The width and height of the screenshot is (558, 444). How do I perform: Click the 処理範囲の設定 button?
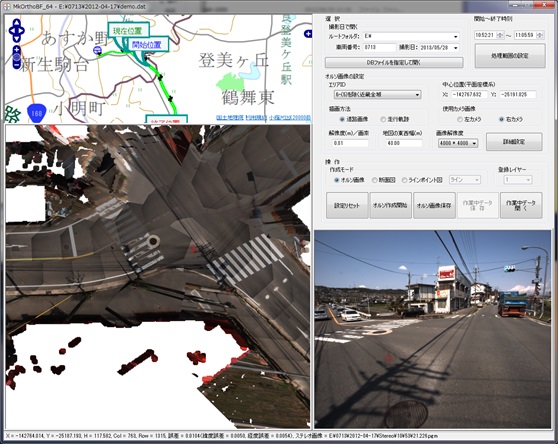(510, 56)
